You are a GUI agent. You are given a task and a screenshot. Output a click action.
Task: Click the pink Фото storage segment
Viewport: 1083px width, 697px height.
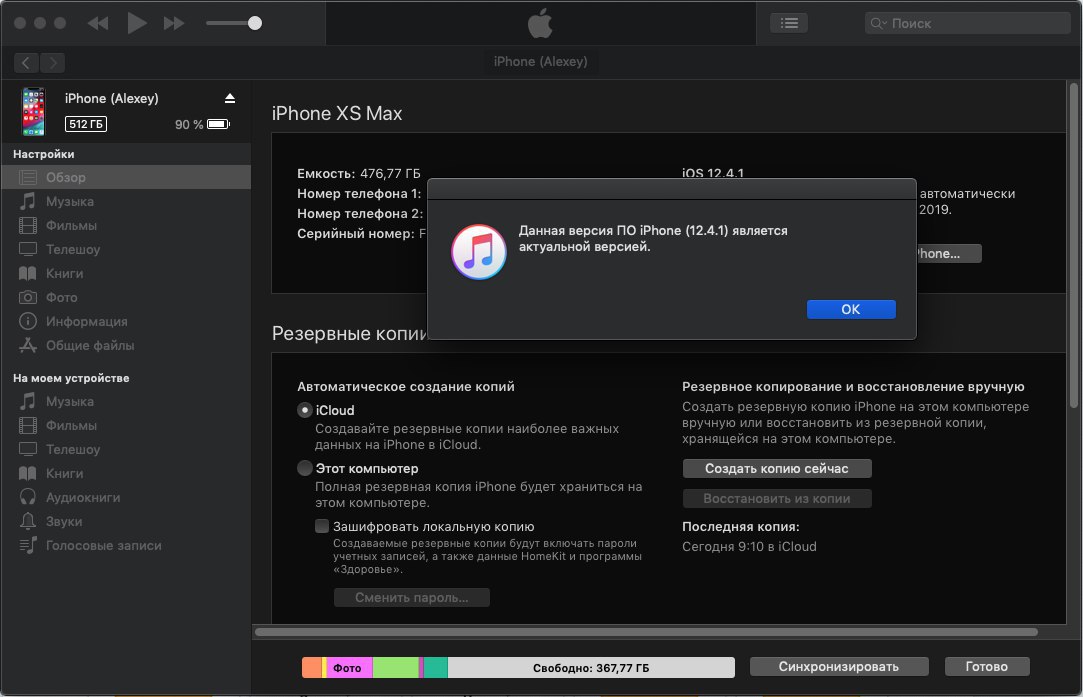349,667
